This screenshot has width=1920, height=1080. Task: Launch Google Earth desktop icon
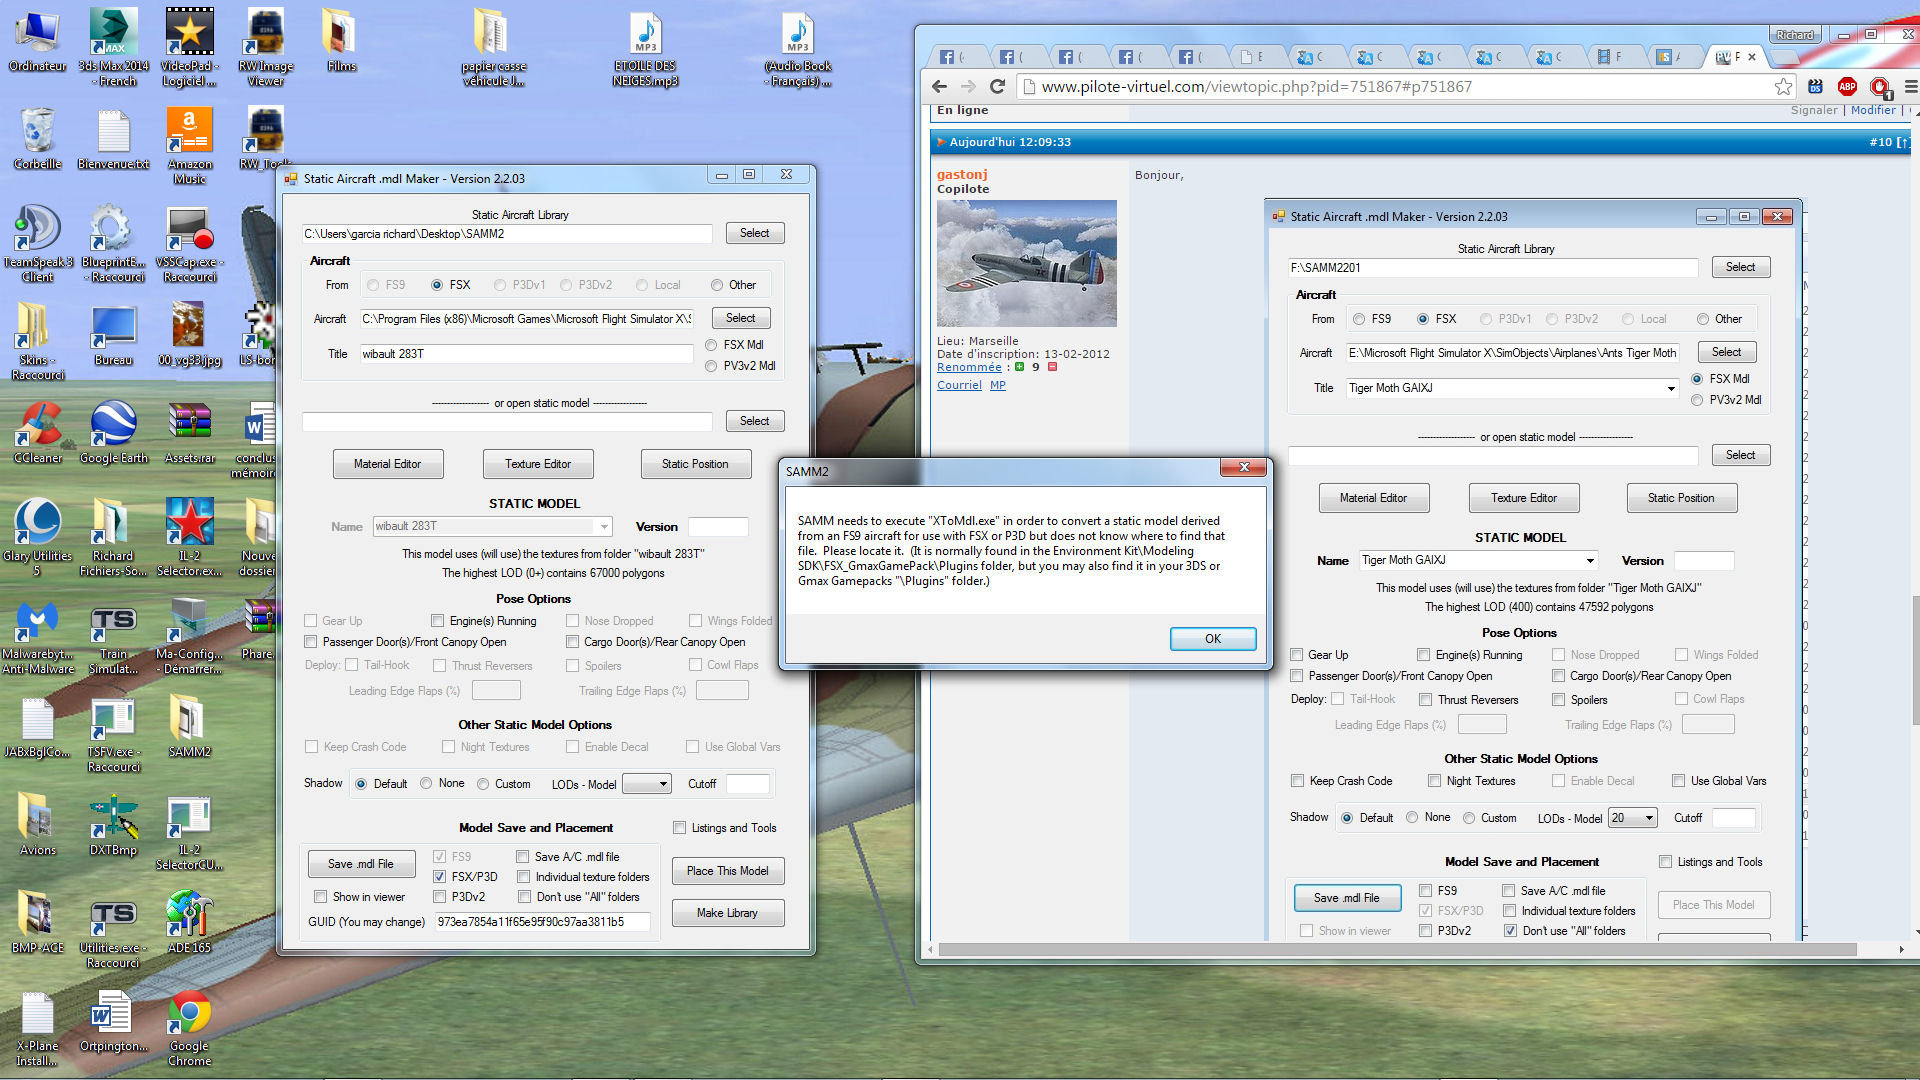point(113,432)
